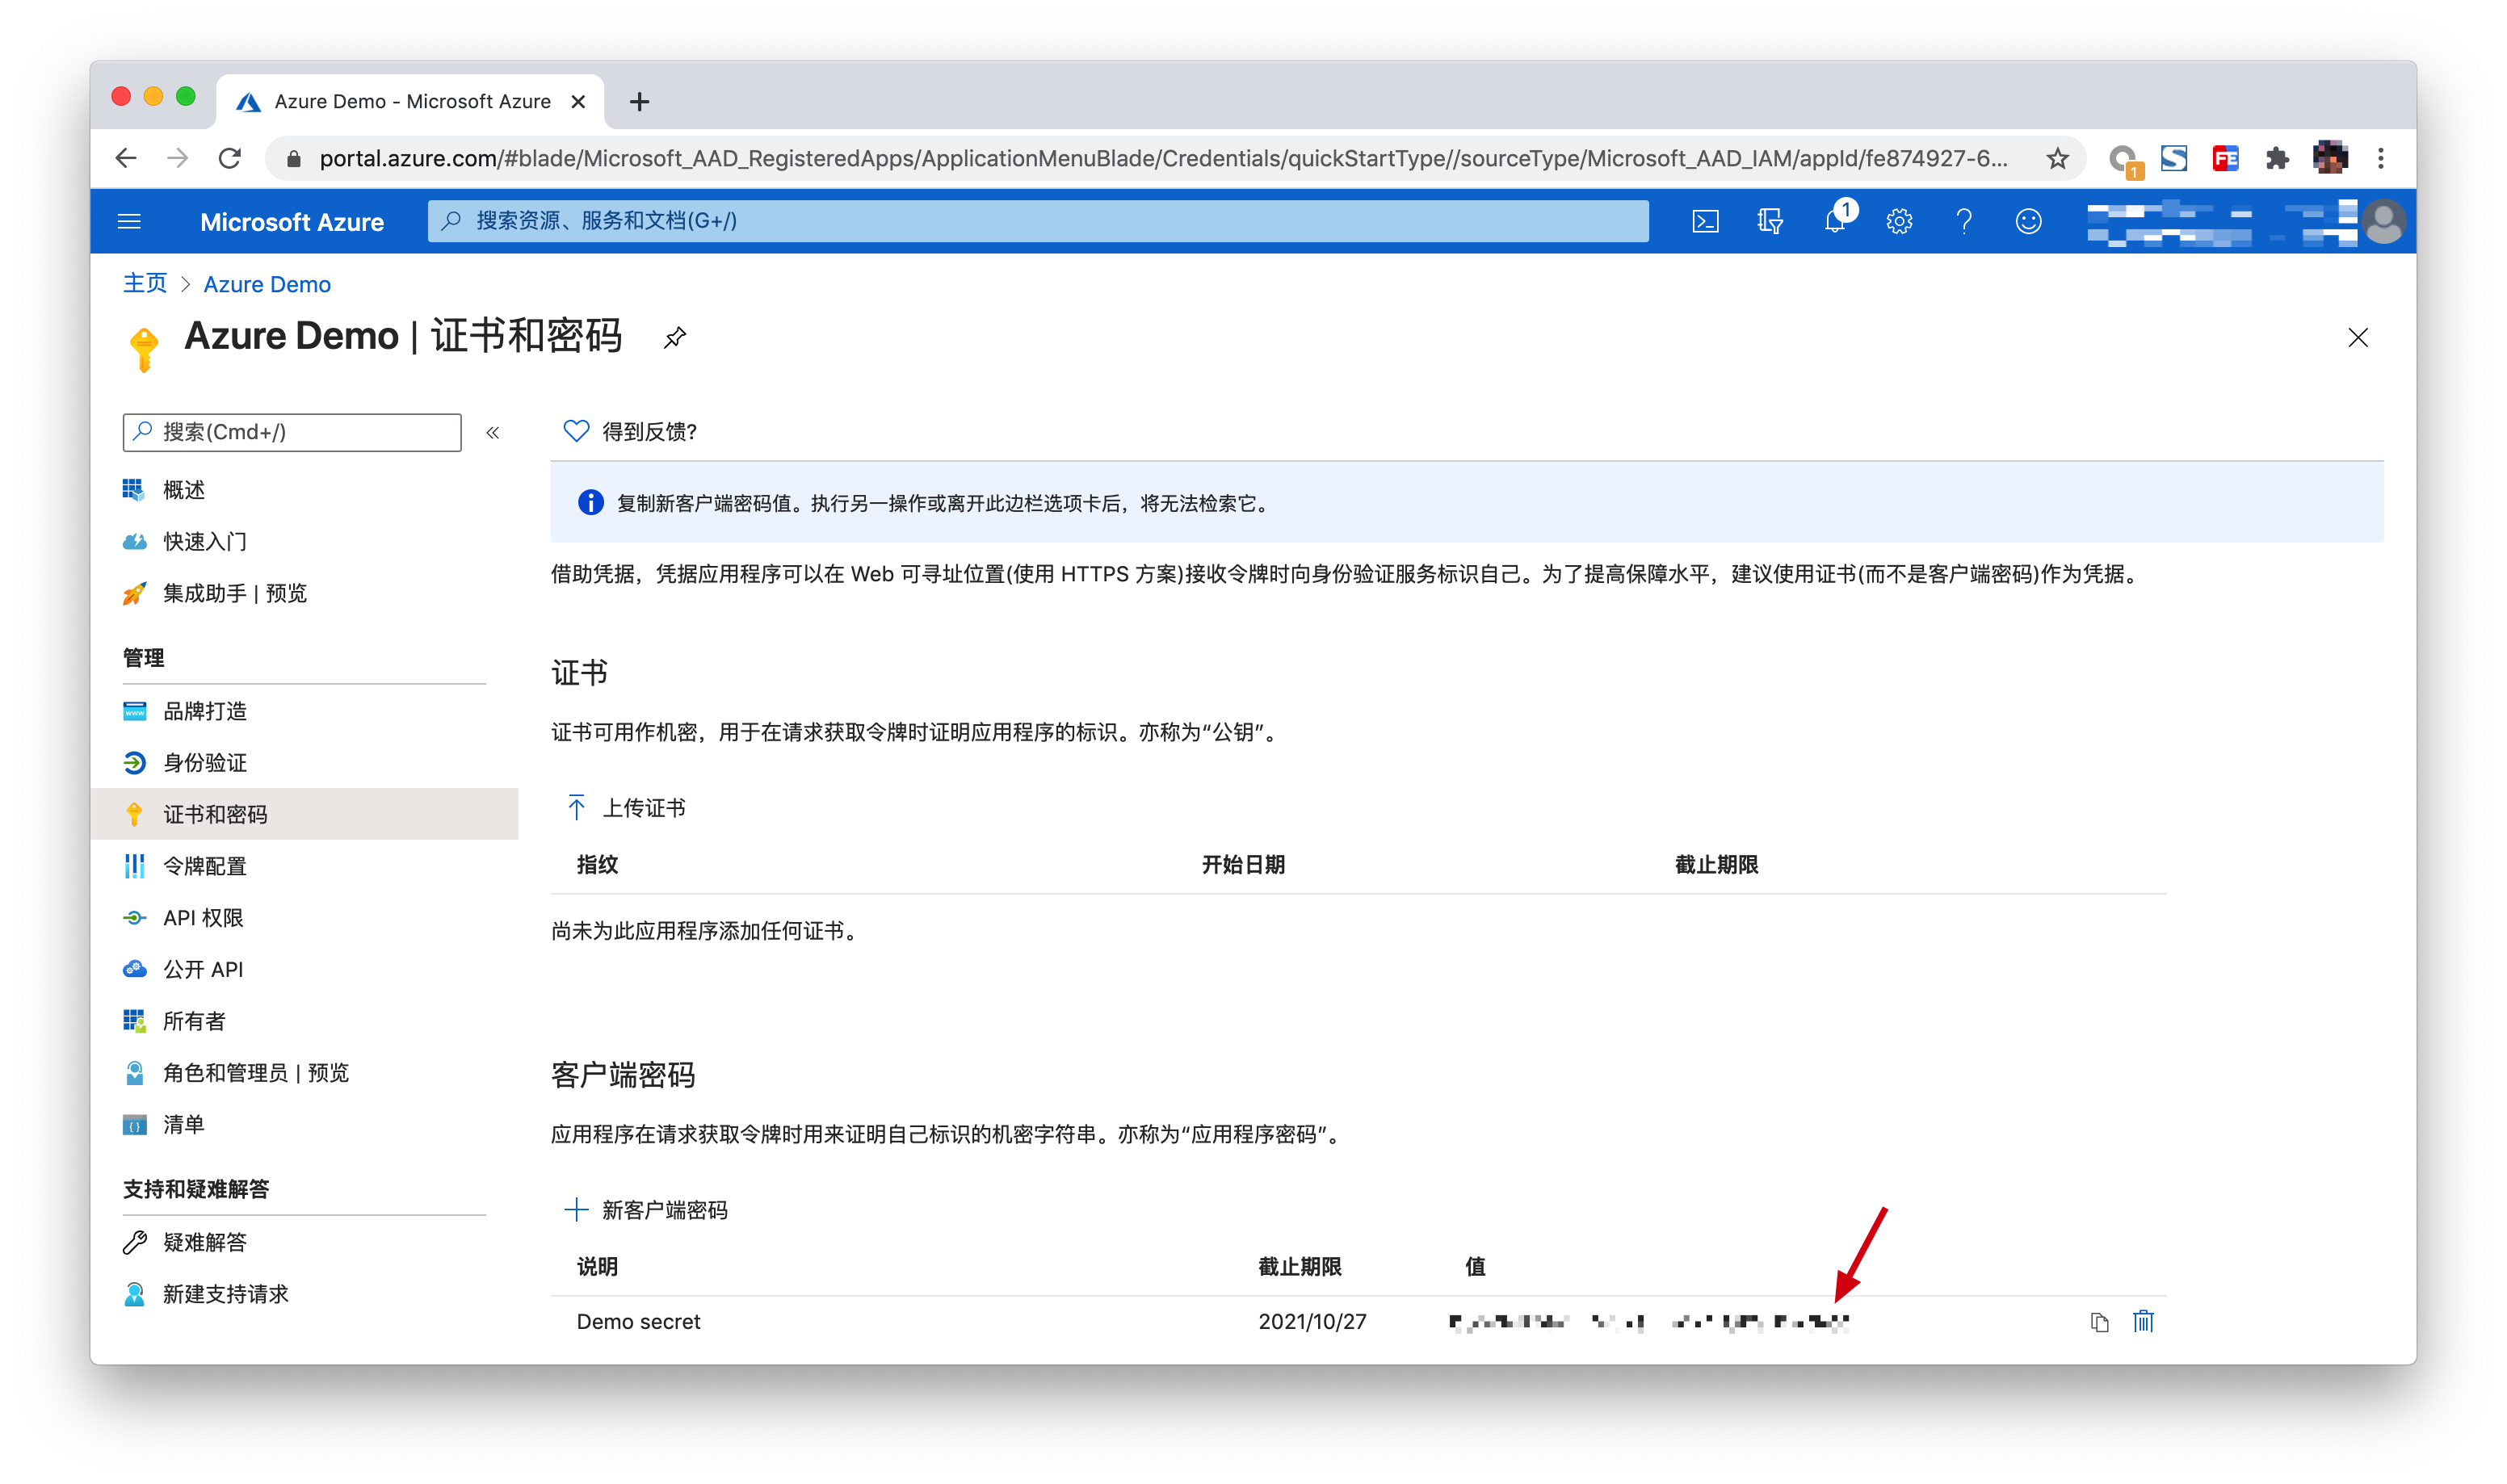Image resolution: width=2507 pixels, height=1484 pixels.
Task: Navigate to 主页 breadcrumb link
Action: [145, 284]
